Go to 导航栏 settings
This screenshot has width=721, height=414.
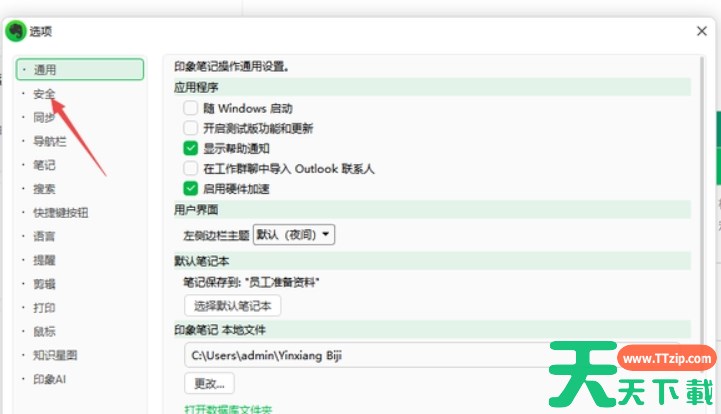(x=50, y=141)
